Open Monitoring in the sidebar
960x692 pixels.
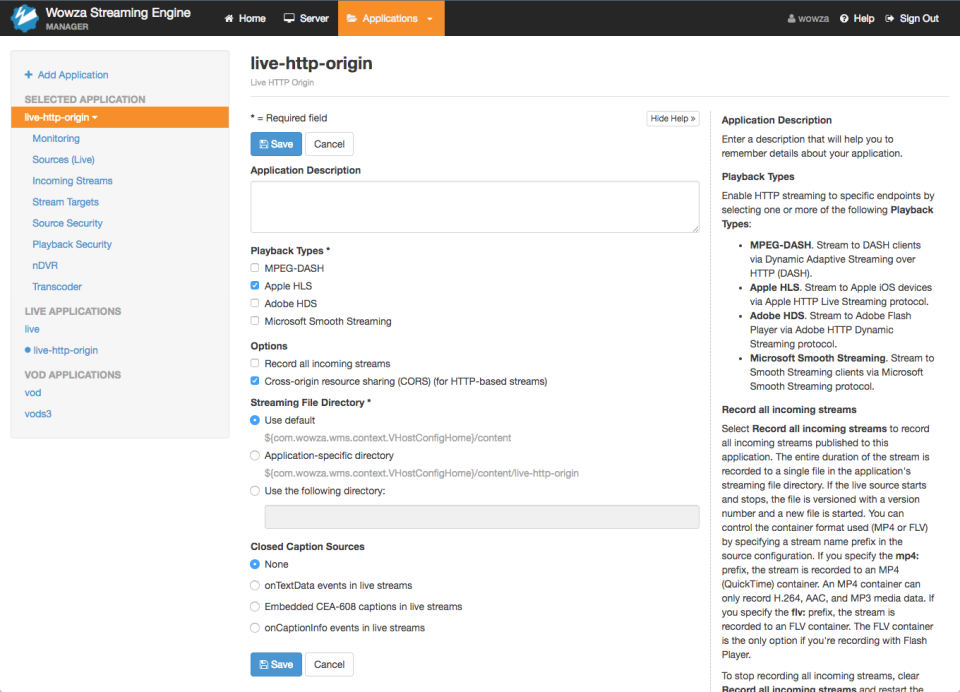(x=56, y=138)
